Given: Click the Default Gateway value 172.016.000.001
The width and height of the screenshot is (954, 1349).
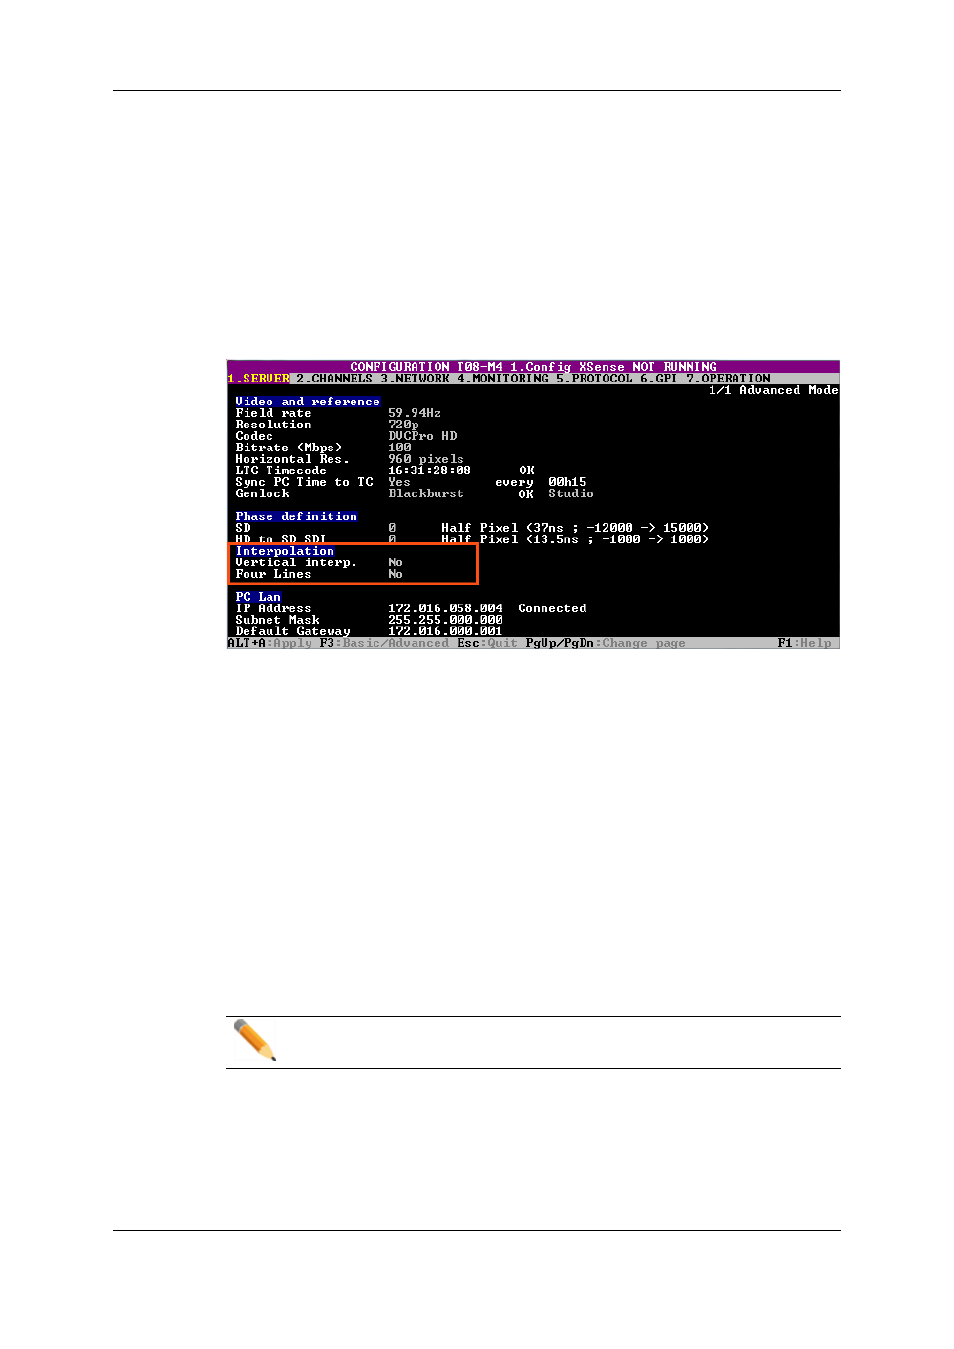Looking at the screenshot, I should 445,632.
